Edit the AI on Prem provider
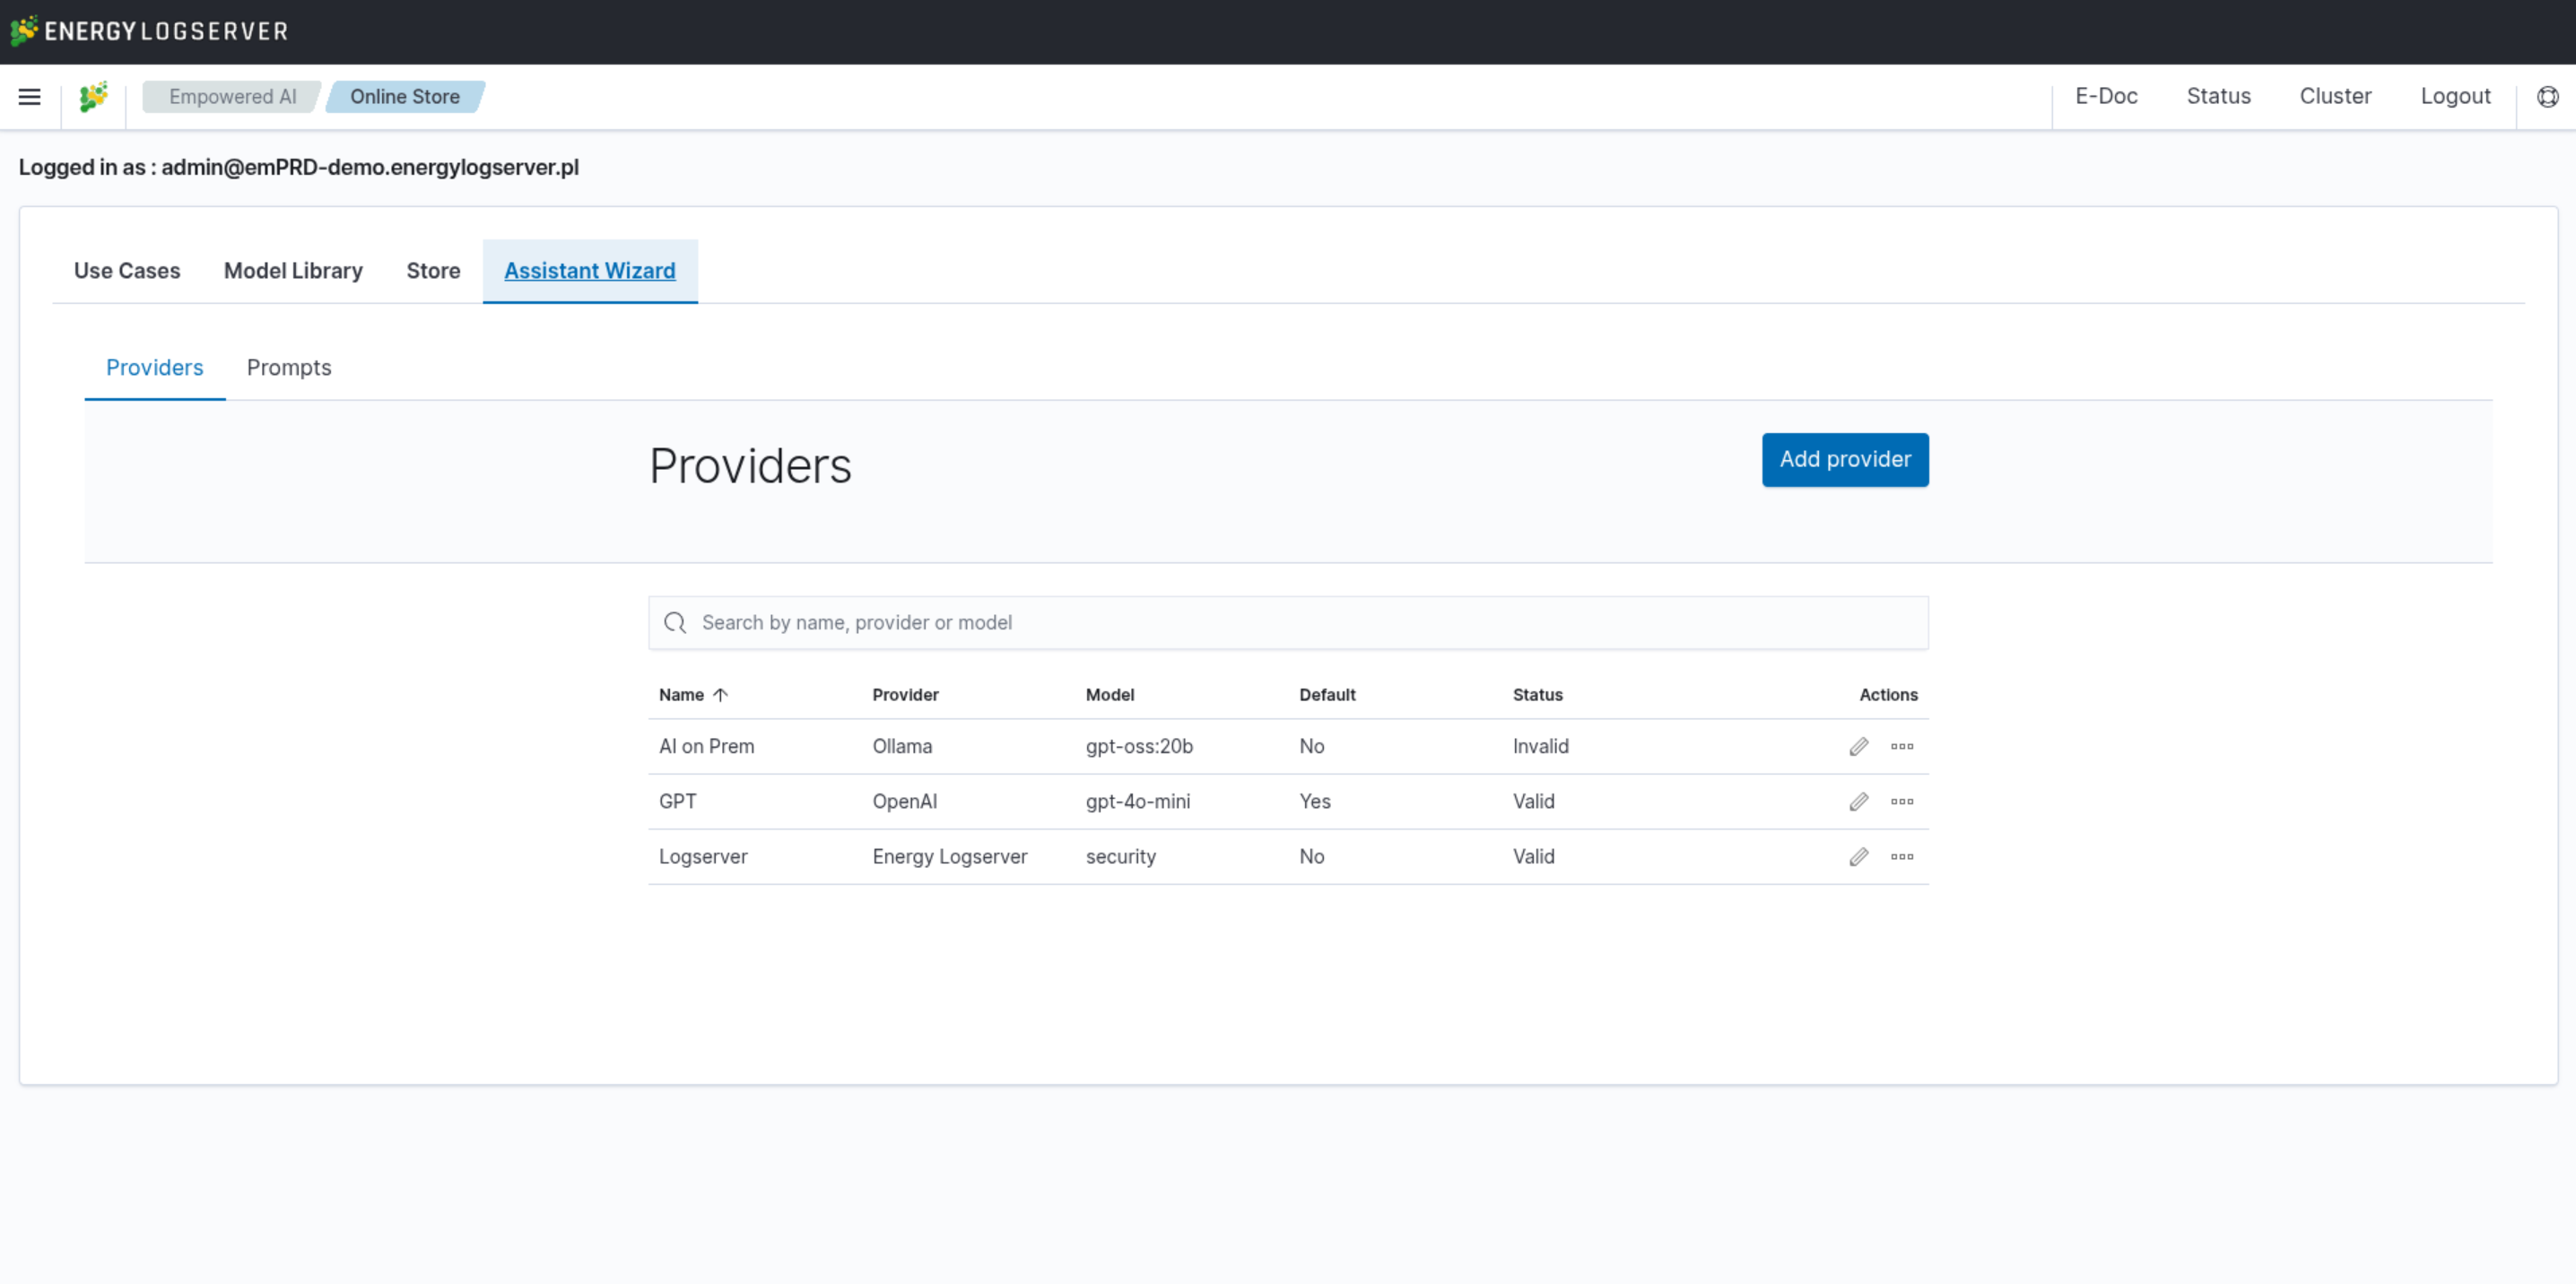Screen dimensions: 2576x1284 coord(1858,747)
